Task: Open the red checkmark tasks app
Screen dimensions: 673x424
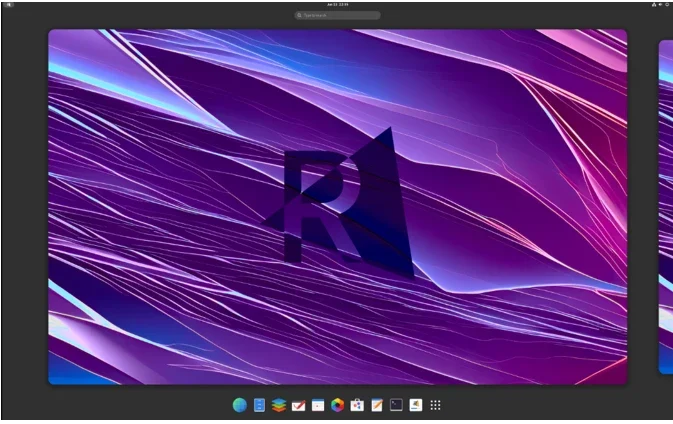Action: tap(298, 405)
